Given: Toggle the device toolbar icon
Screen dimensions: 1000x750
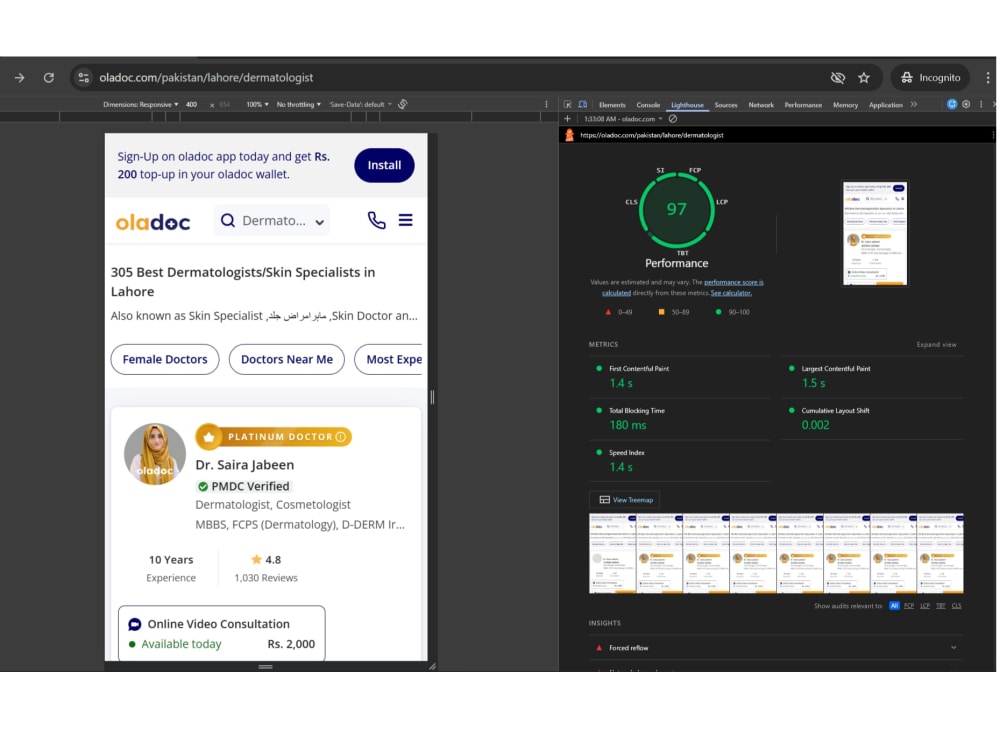Looking at the screenshot, I should (582, 105).
